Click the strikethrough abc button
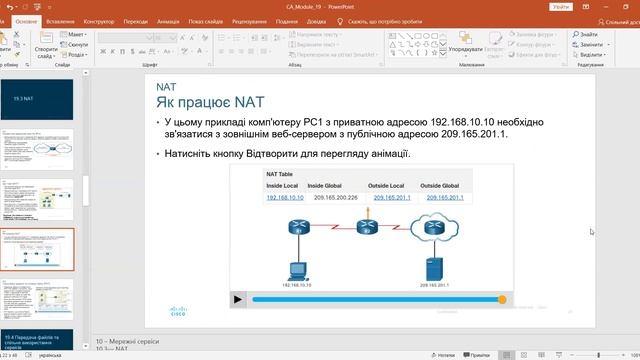This screenshot has width=640, height=360. [142, 52]
